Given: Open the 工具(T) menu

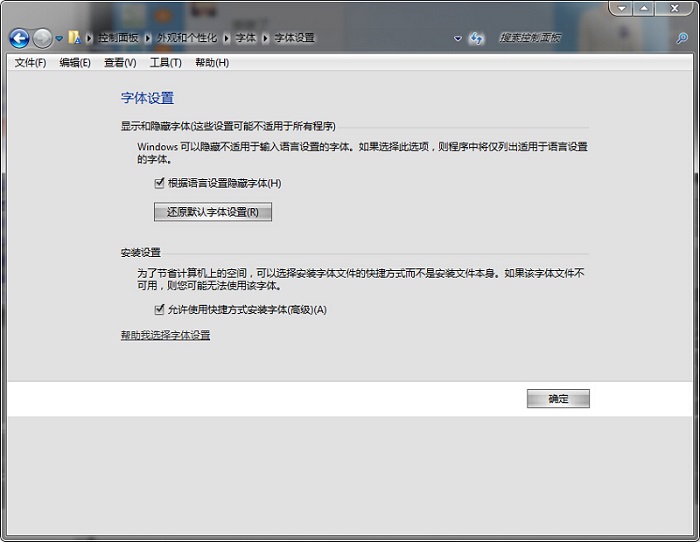Looking at the screenshot, I should pos(166,63).
